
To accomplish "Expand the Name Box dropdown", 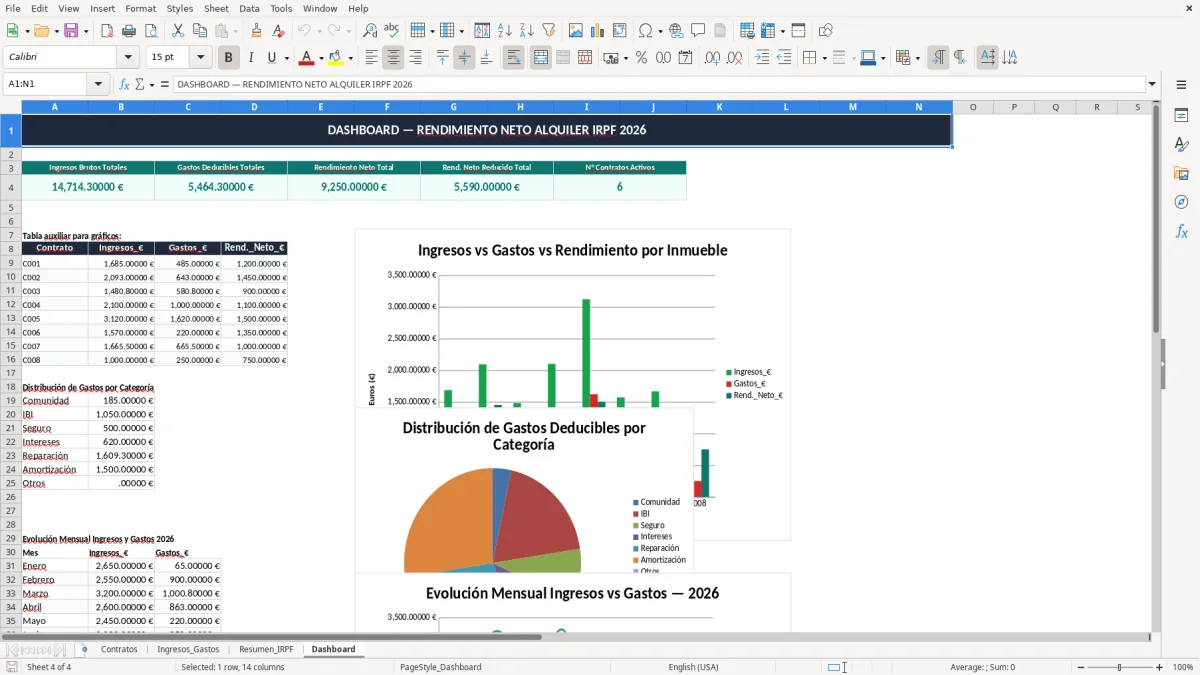I will pyautogui.click(x=97, y=85).
